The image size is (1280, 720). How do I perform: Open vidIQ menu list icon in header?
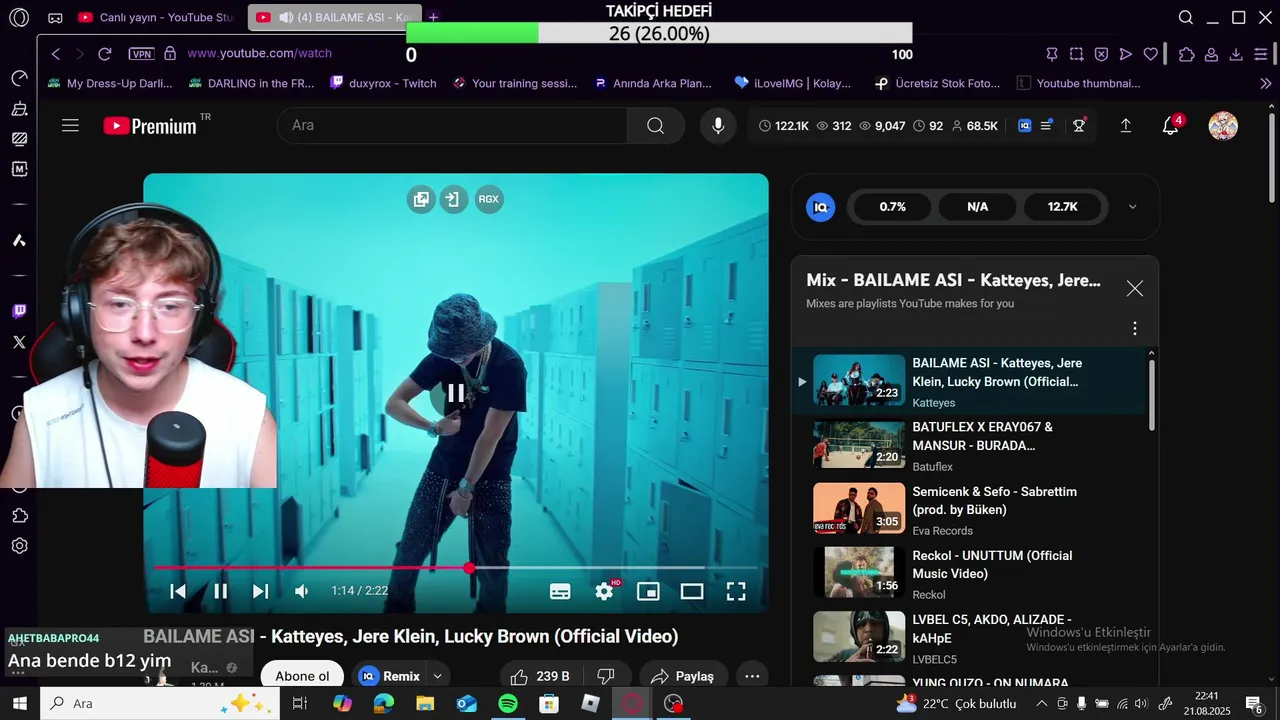click(1046, 125)
